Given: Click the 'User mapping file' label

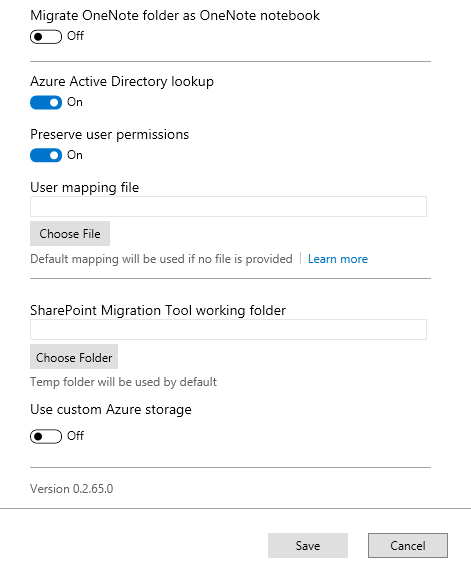Looking at the screenshot, I should pos(85,188).
